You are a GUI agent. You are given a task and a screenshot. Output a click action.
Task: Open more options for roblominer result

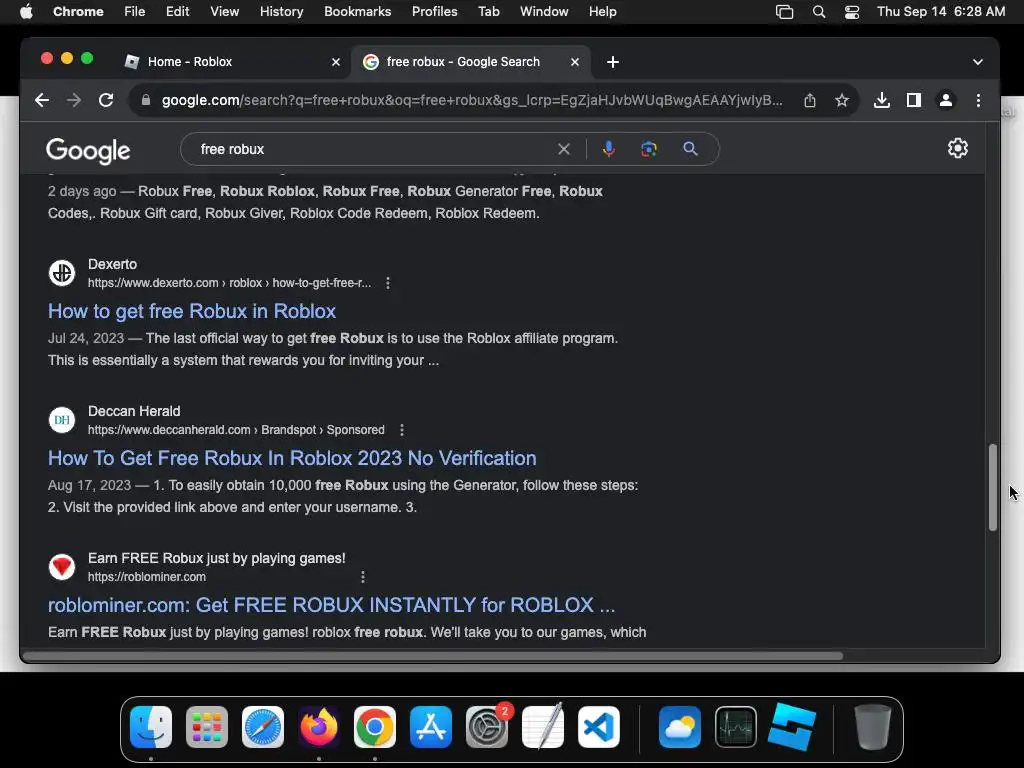pyautogui.click(x=362, y=577)
